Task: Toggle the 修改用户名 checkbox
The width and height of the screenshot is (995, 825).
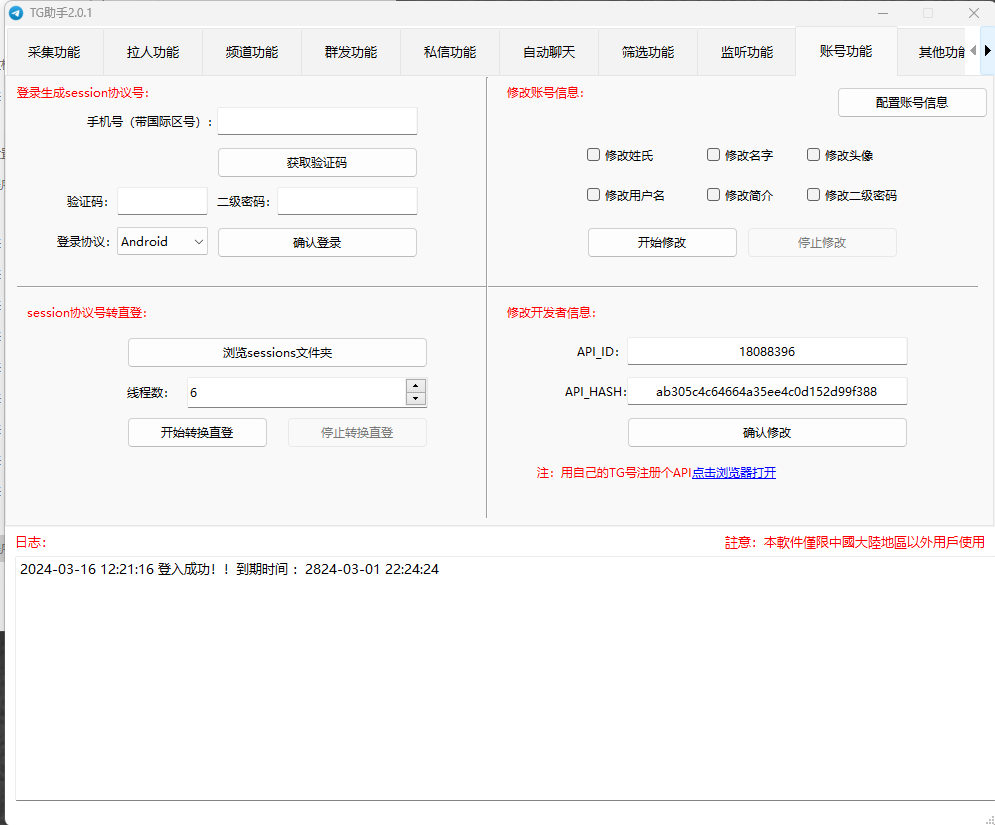Action: tap(594, 195)
